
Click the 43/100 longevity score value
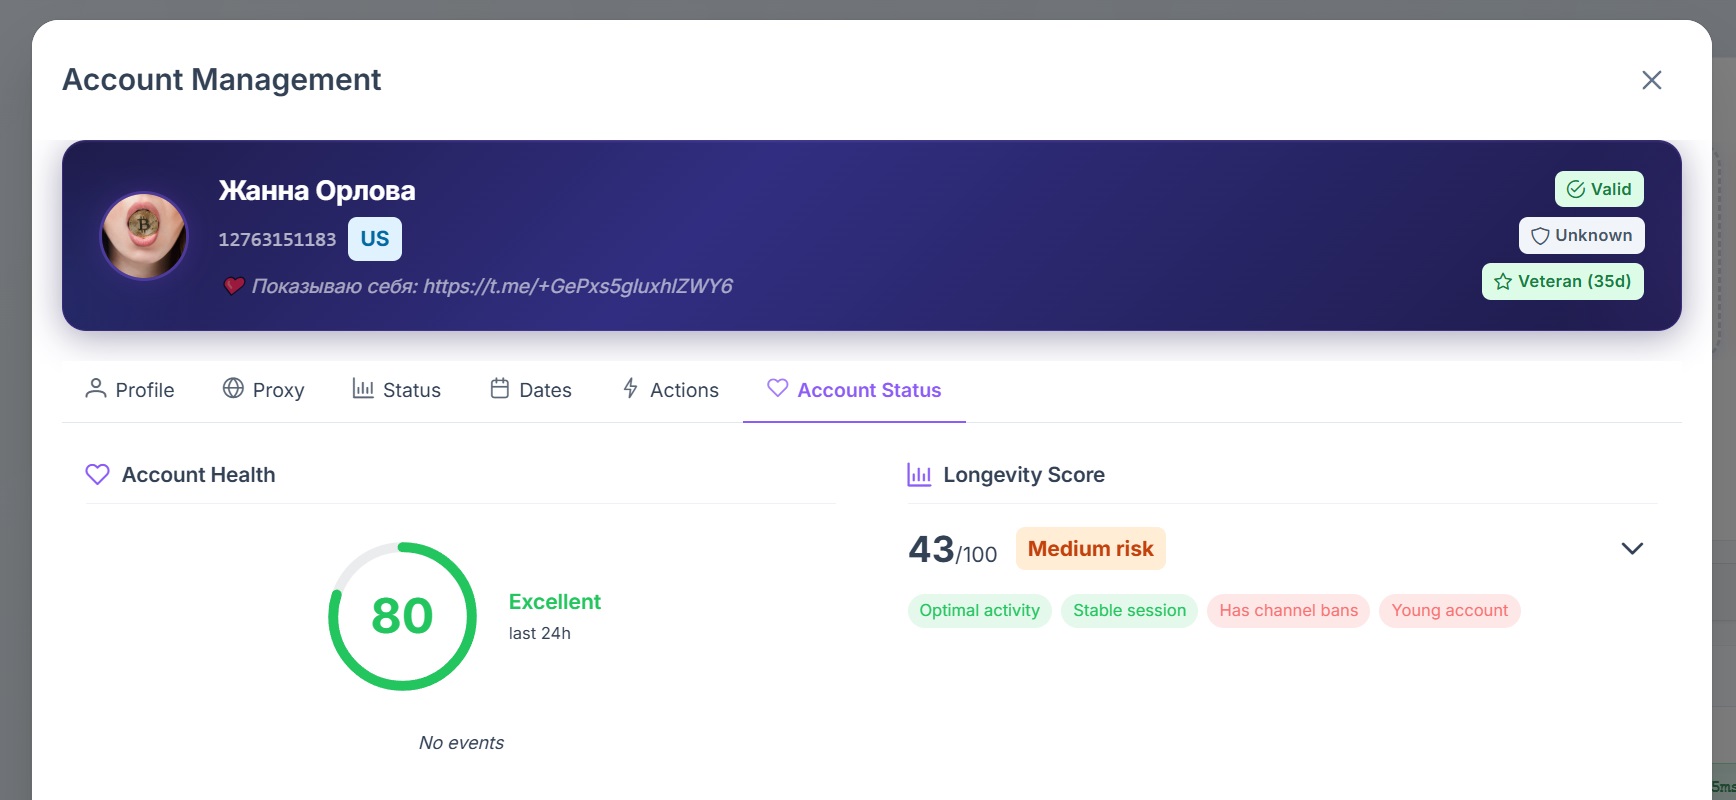(953, 550)
